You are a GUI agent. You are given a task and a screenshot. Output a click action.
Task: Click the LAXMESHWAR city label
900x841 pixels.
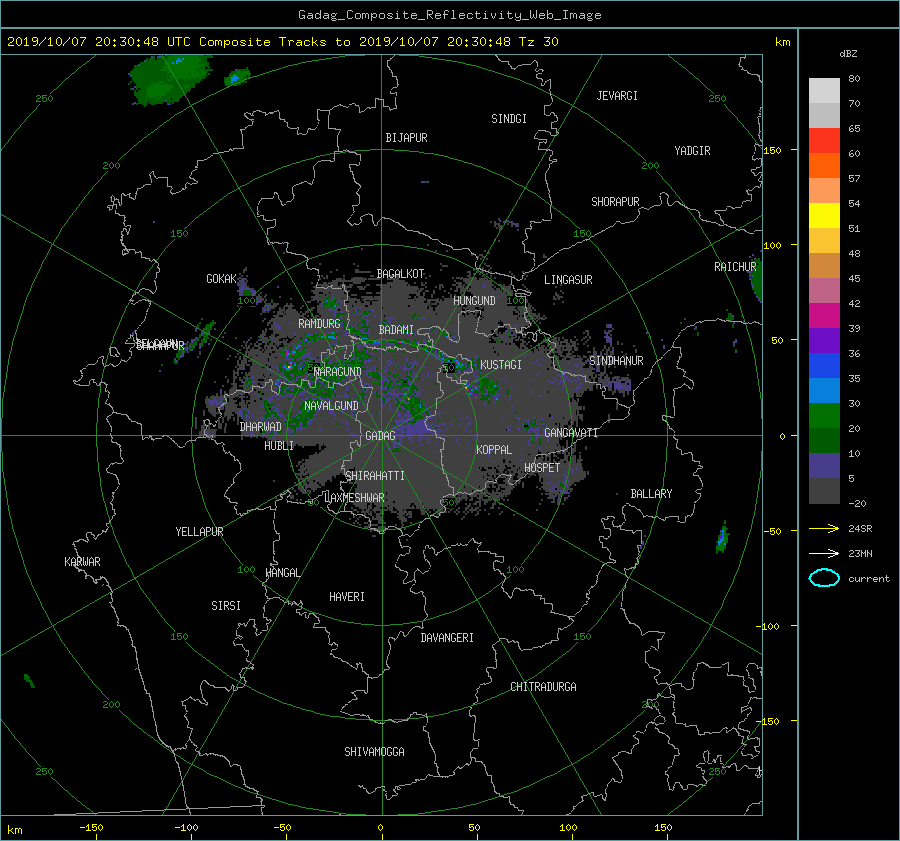354,498
